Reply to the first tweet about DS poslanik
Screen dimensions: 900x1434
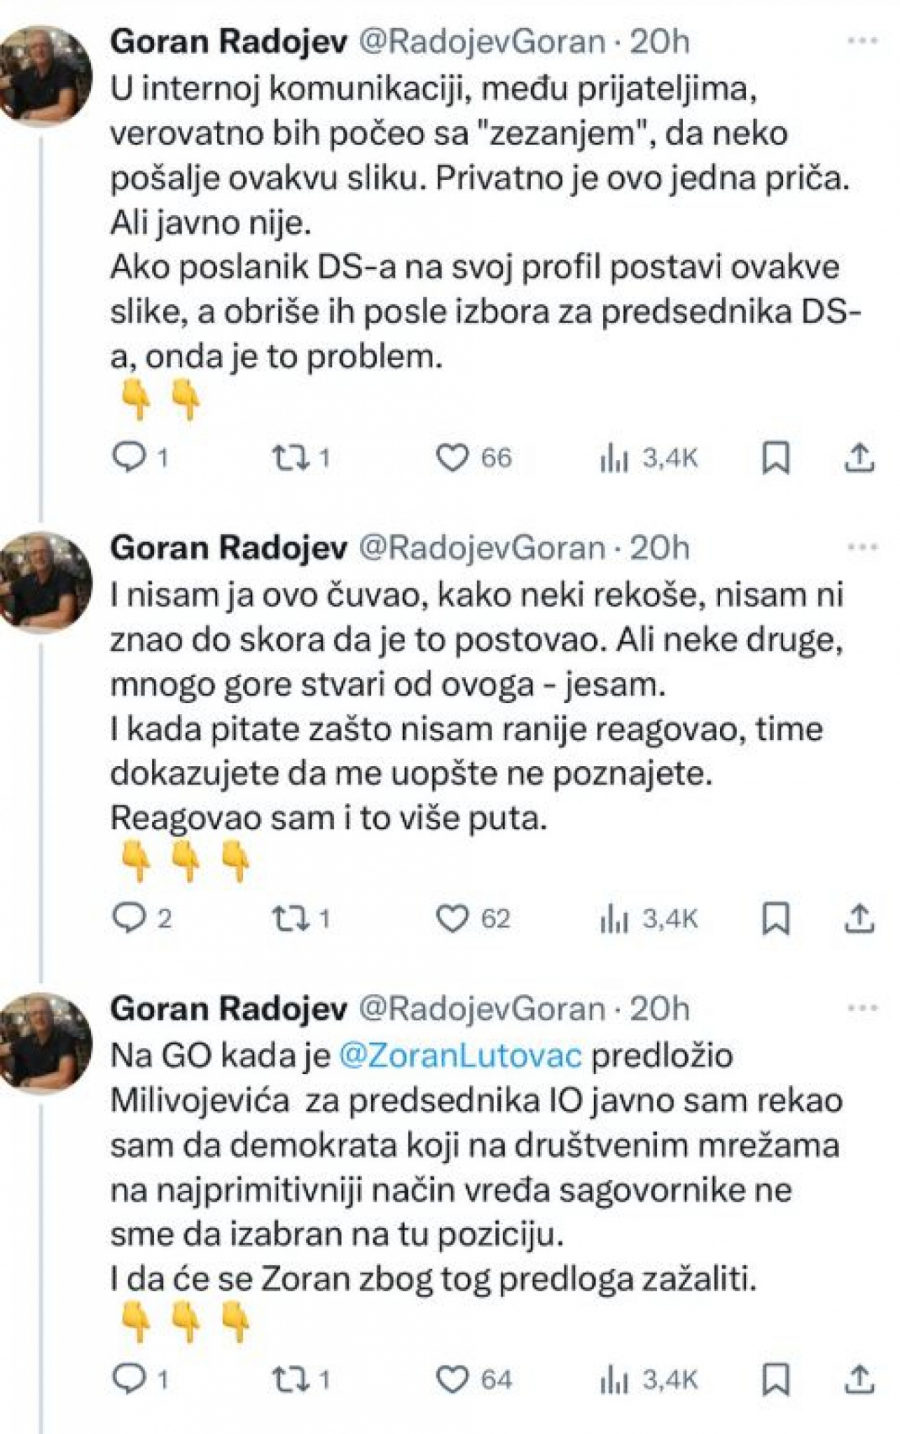[x=130, y=458]
